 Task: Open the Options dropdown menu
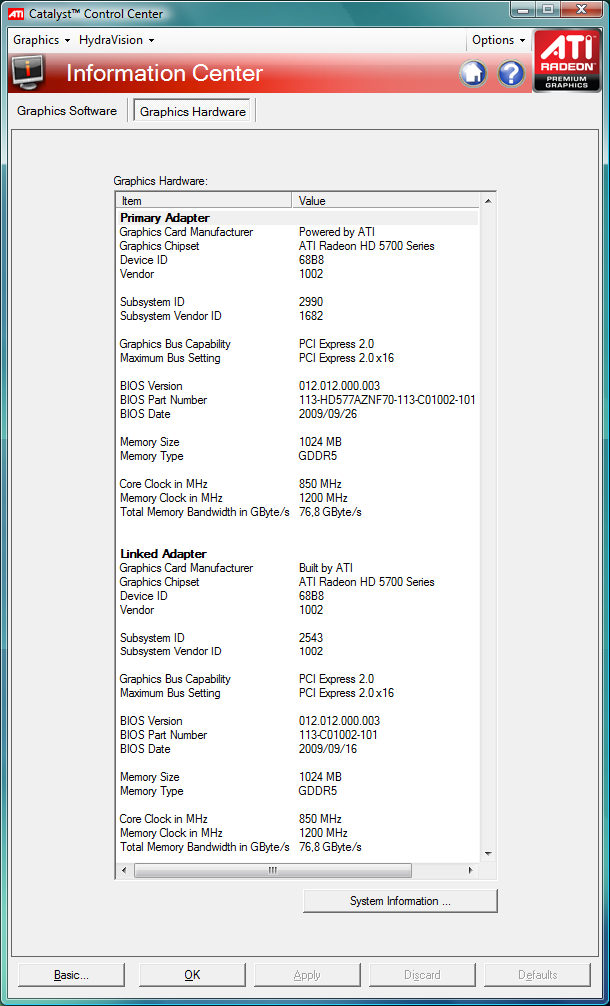[498, 40]
